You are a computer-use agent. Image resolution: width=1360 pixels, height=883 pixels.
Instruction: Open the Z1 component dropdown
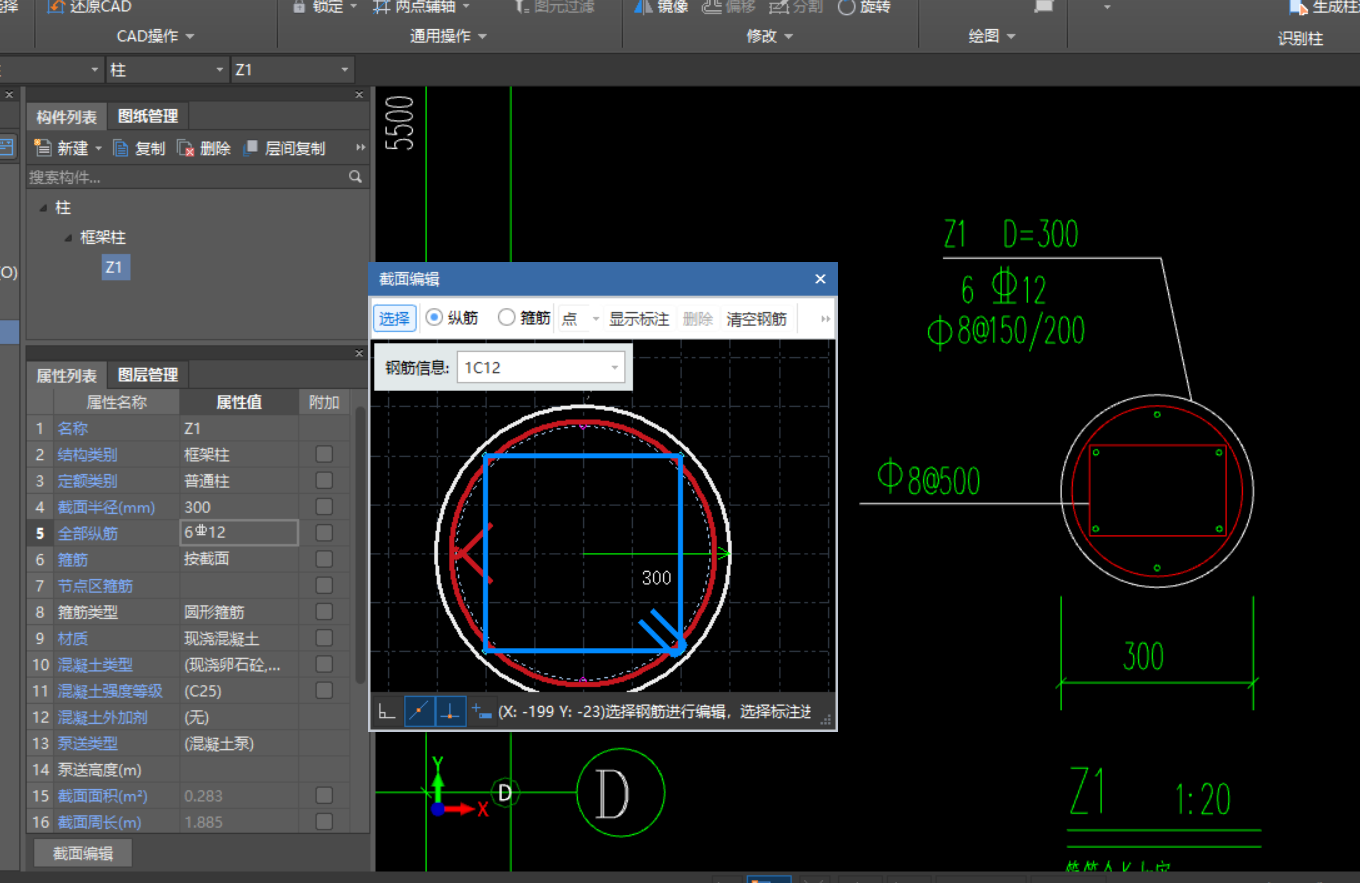(x=345, y=70)
